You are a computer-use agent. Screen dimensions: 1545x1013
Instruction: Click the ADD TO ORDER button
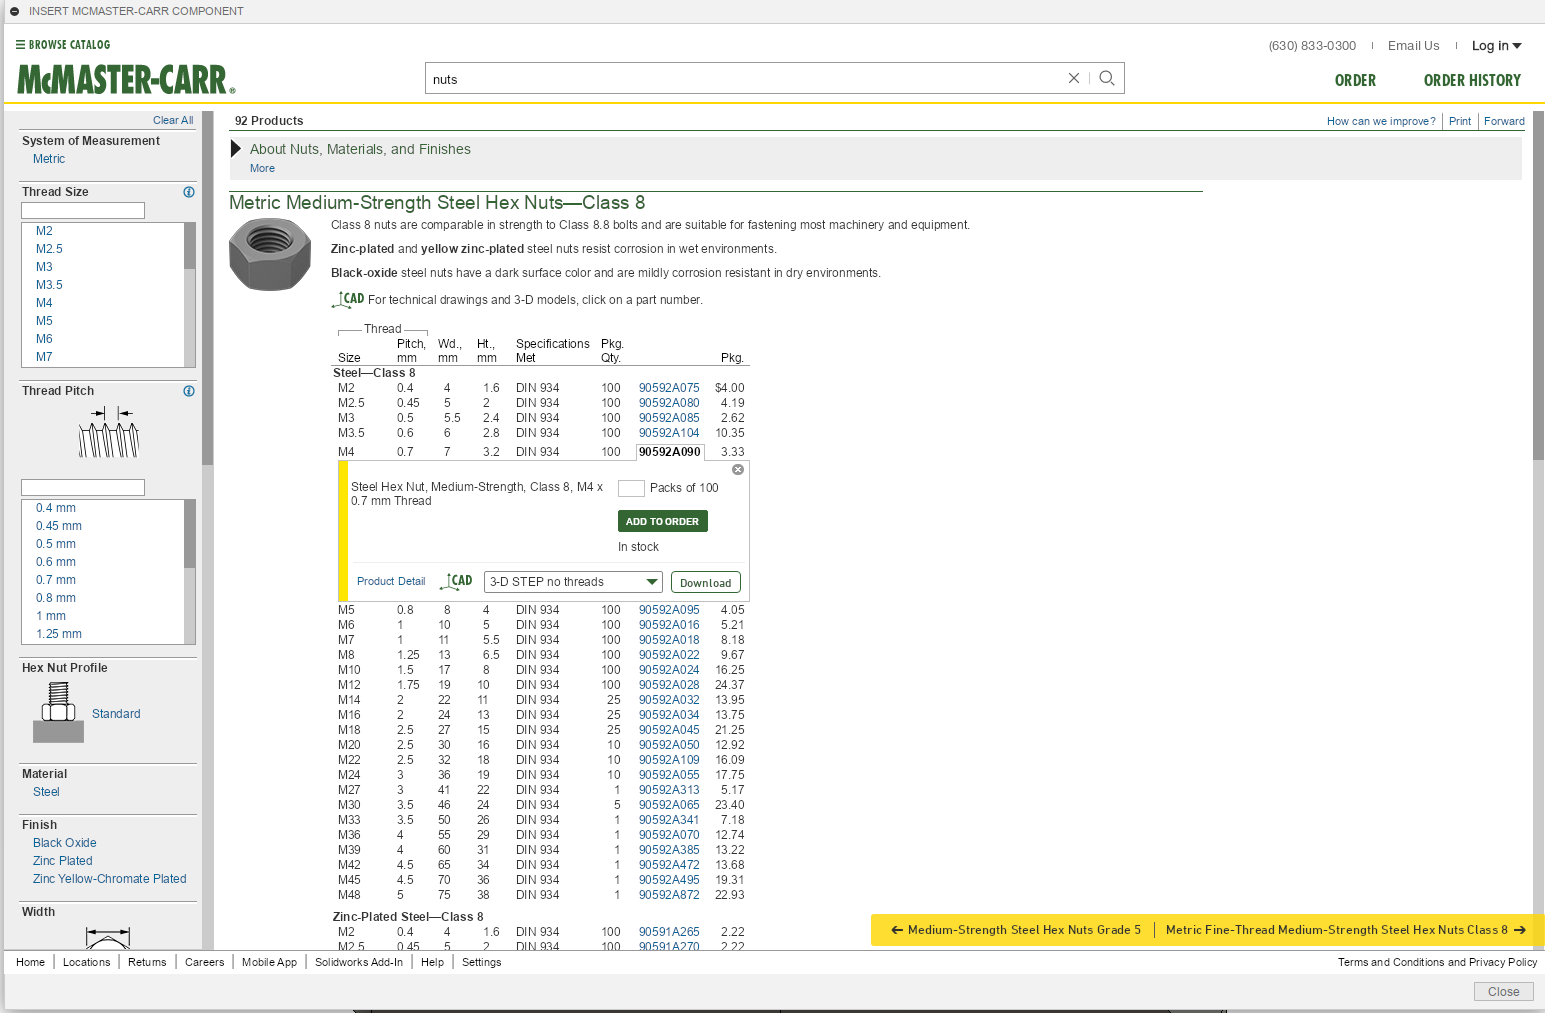pyautogui.click(x=661, y=520)
